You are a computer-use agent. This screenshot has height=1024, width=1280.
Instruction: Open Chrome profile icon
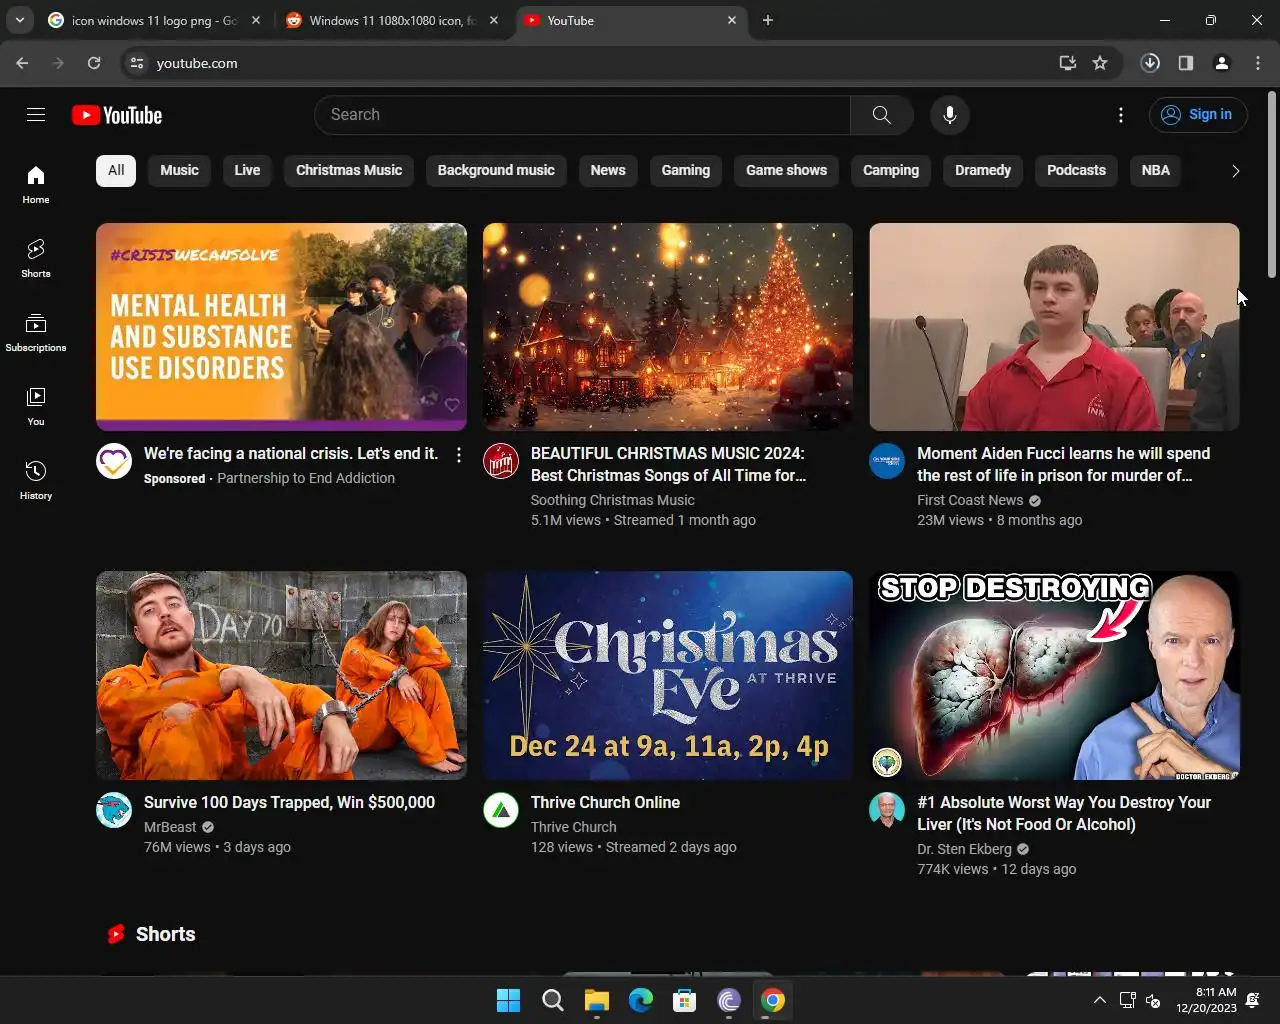click(1222, 63)
